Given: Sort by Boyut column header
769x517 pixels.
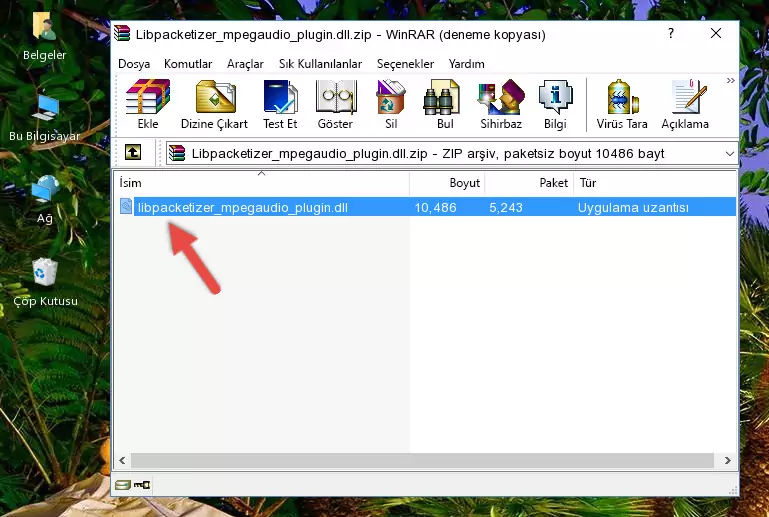Looking at the screenshot, I should click(447, 182).
